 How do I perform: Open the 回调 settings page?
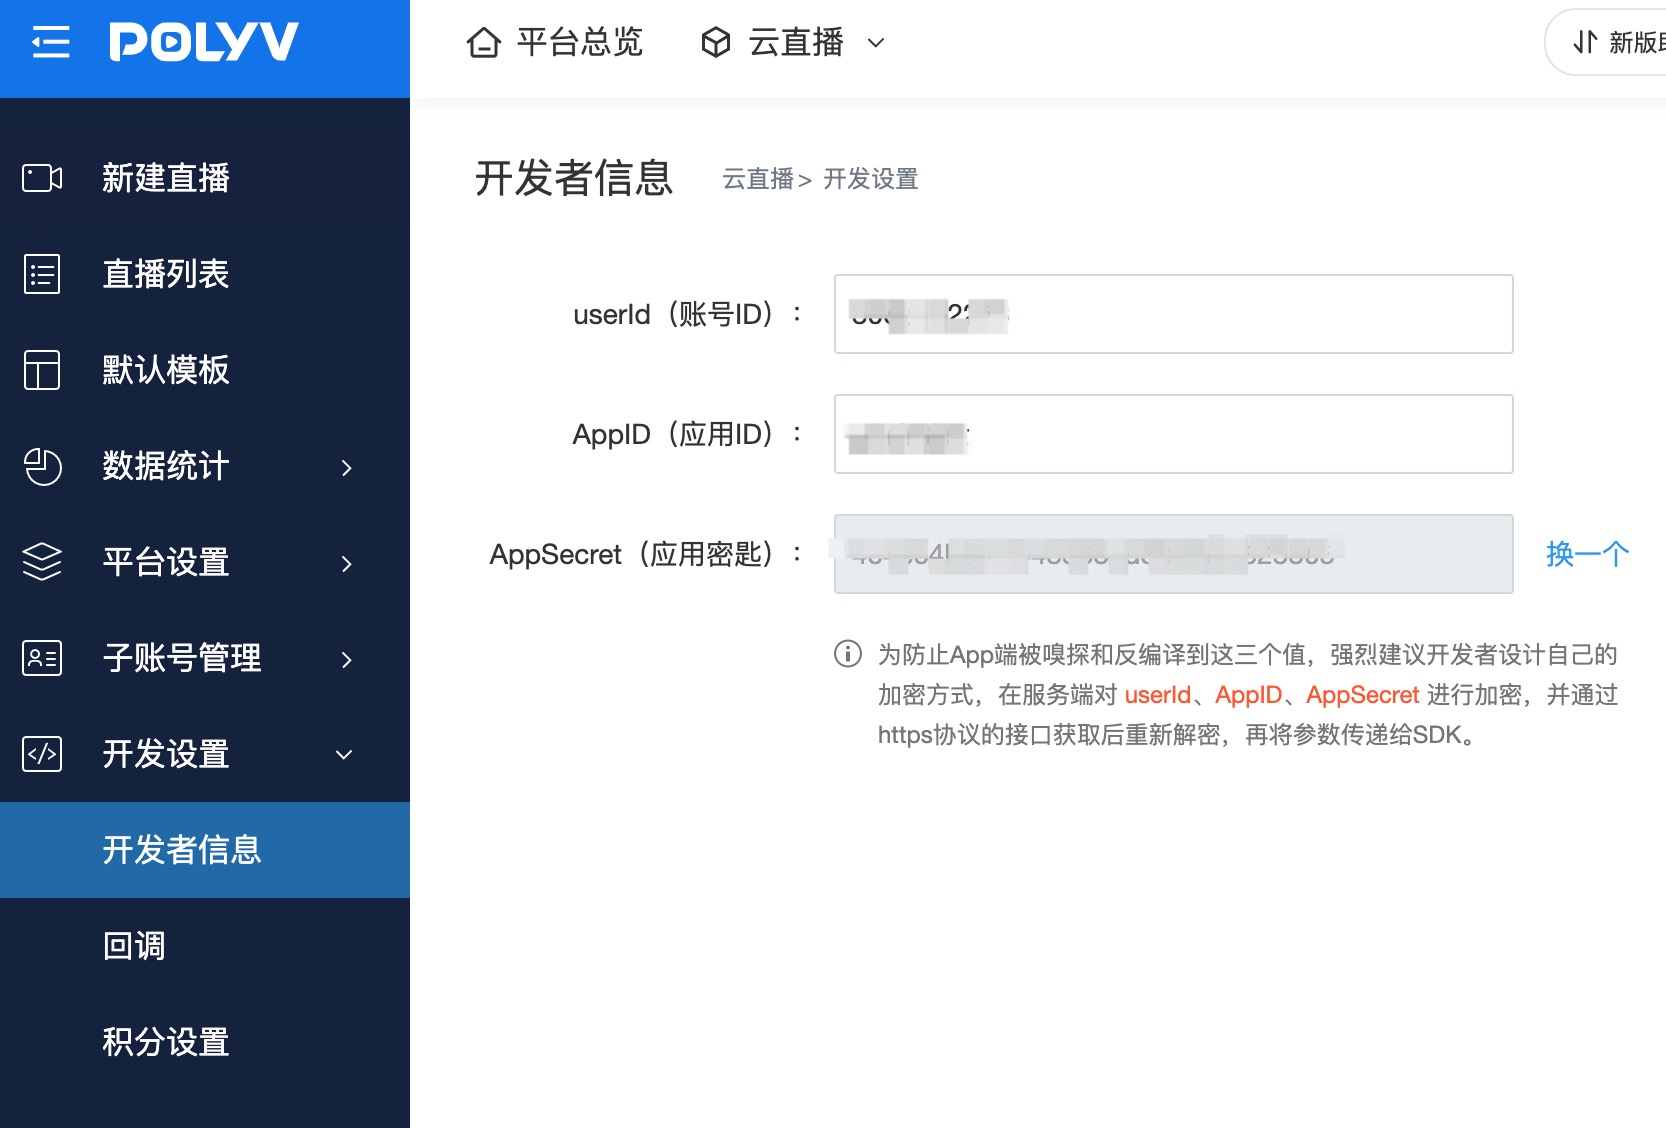coord(134,946)
